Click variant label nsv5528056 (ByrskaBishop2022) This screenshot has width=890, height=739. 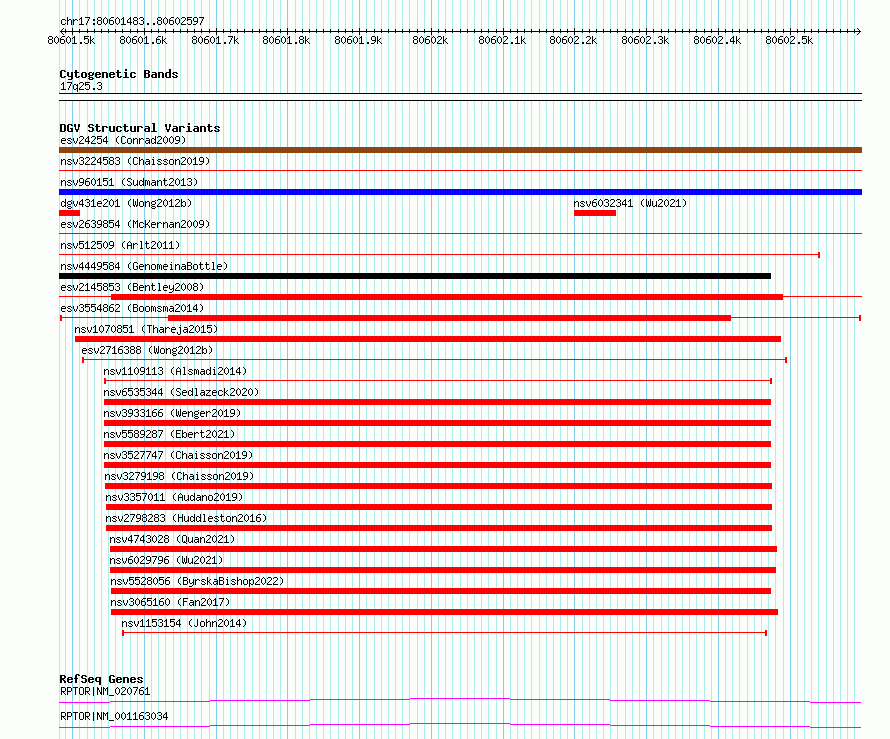197,581
